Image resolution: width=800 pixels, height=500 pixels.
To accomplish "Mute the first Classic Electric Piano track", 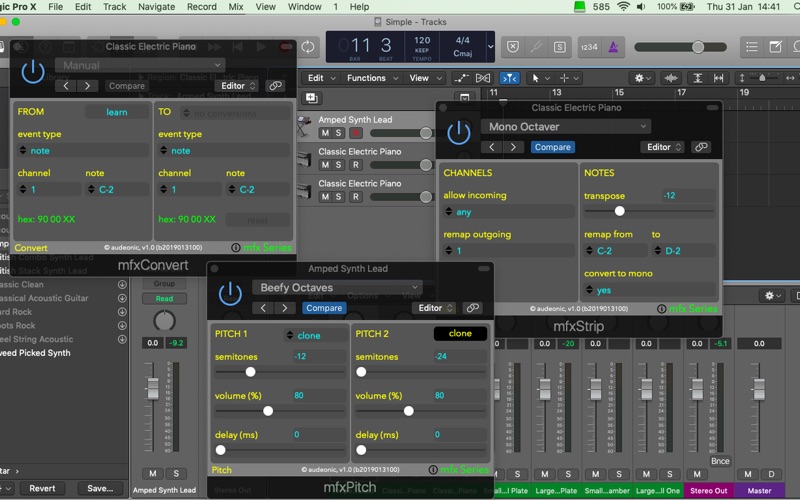I will [325, 165].
